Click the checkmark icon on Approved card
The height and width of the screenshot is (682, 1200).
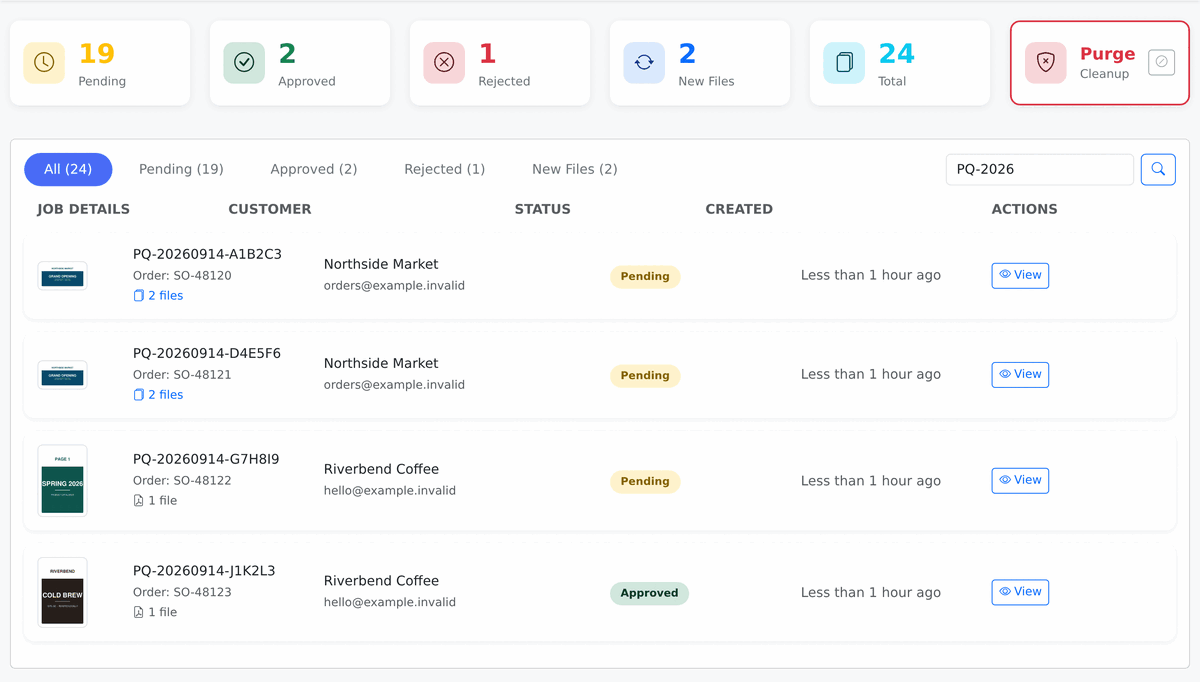(x=244, y=62)
